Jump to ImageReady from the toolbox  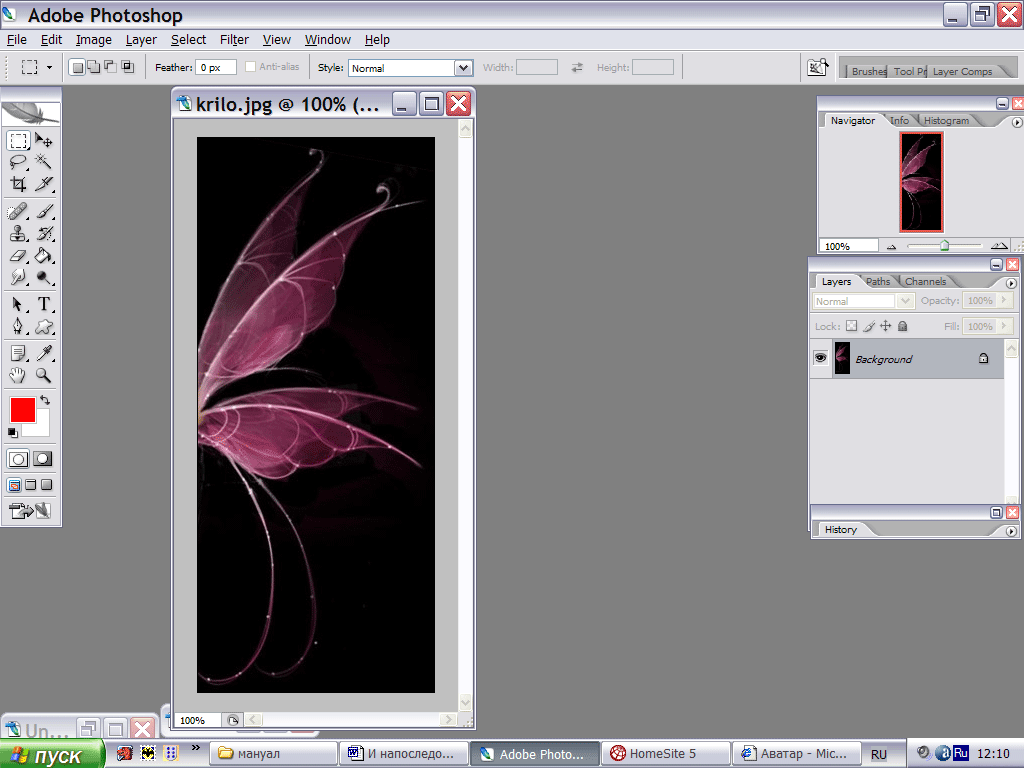click(30, 511)
